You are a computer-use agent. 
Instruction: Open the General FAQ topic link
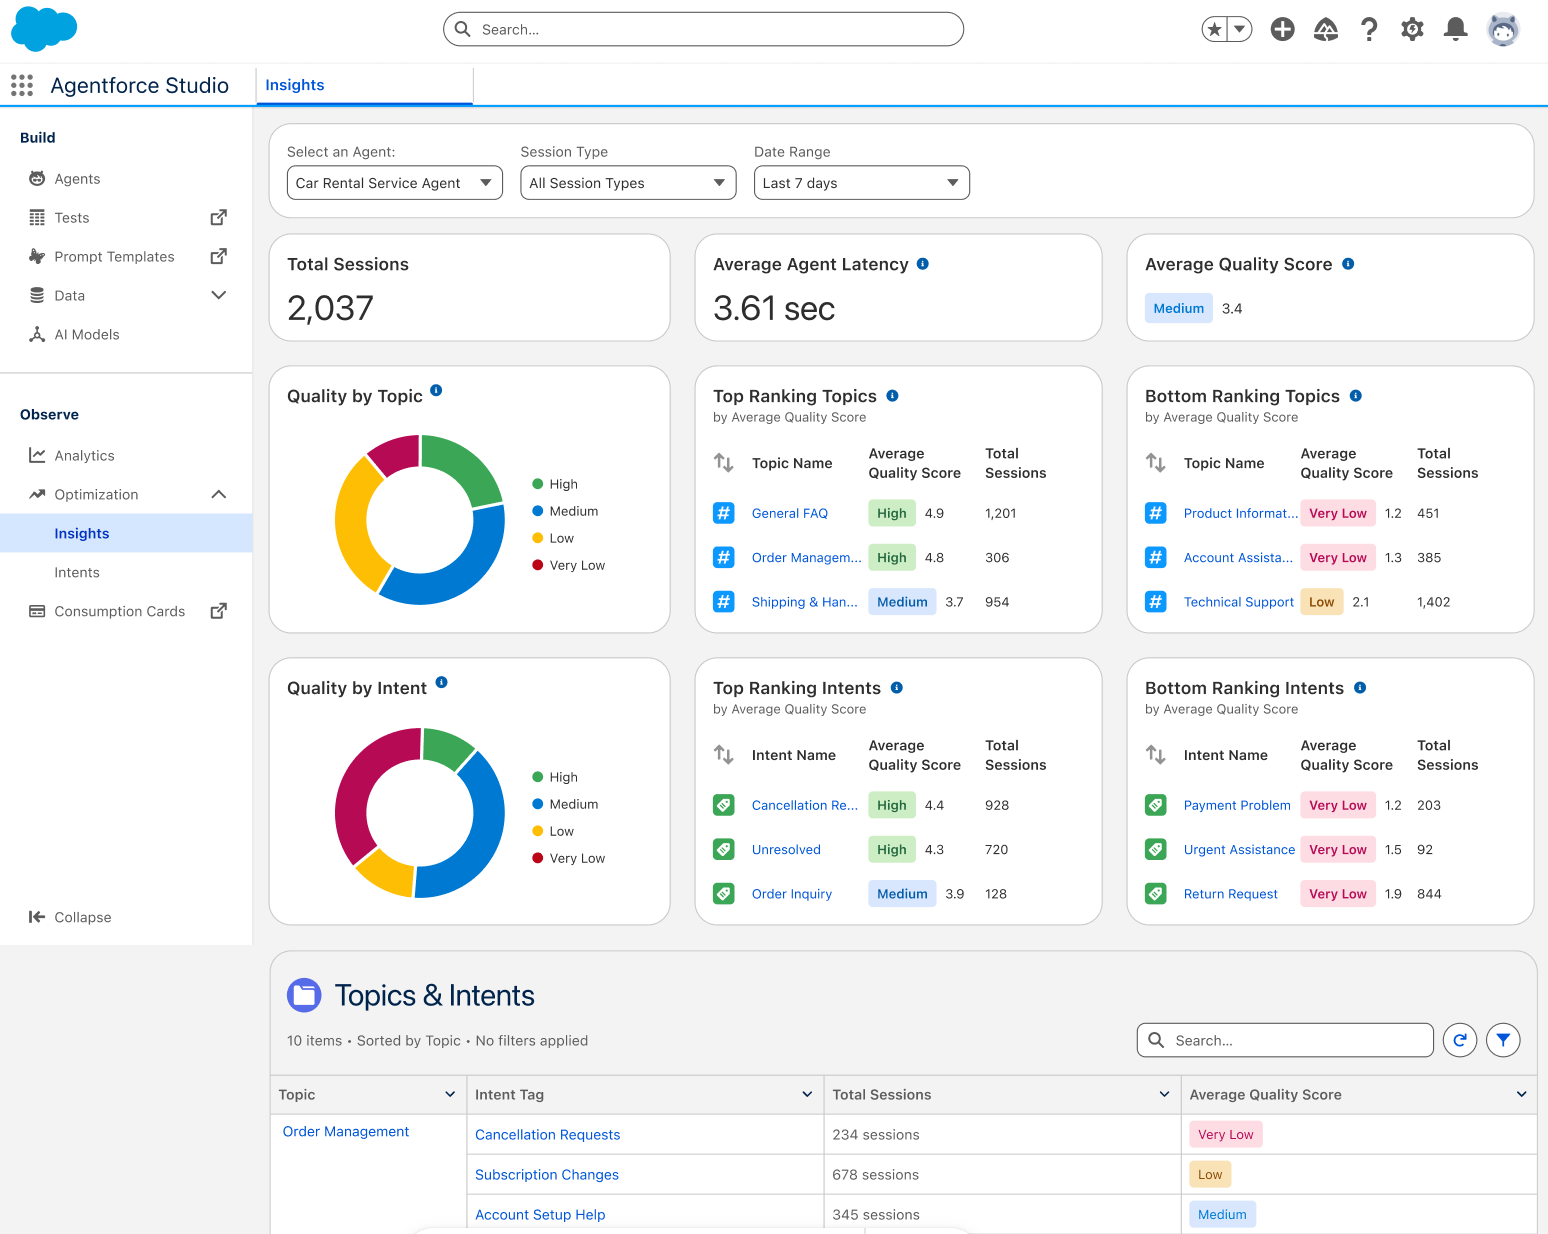pos(789,513)
